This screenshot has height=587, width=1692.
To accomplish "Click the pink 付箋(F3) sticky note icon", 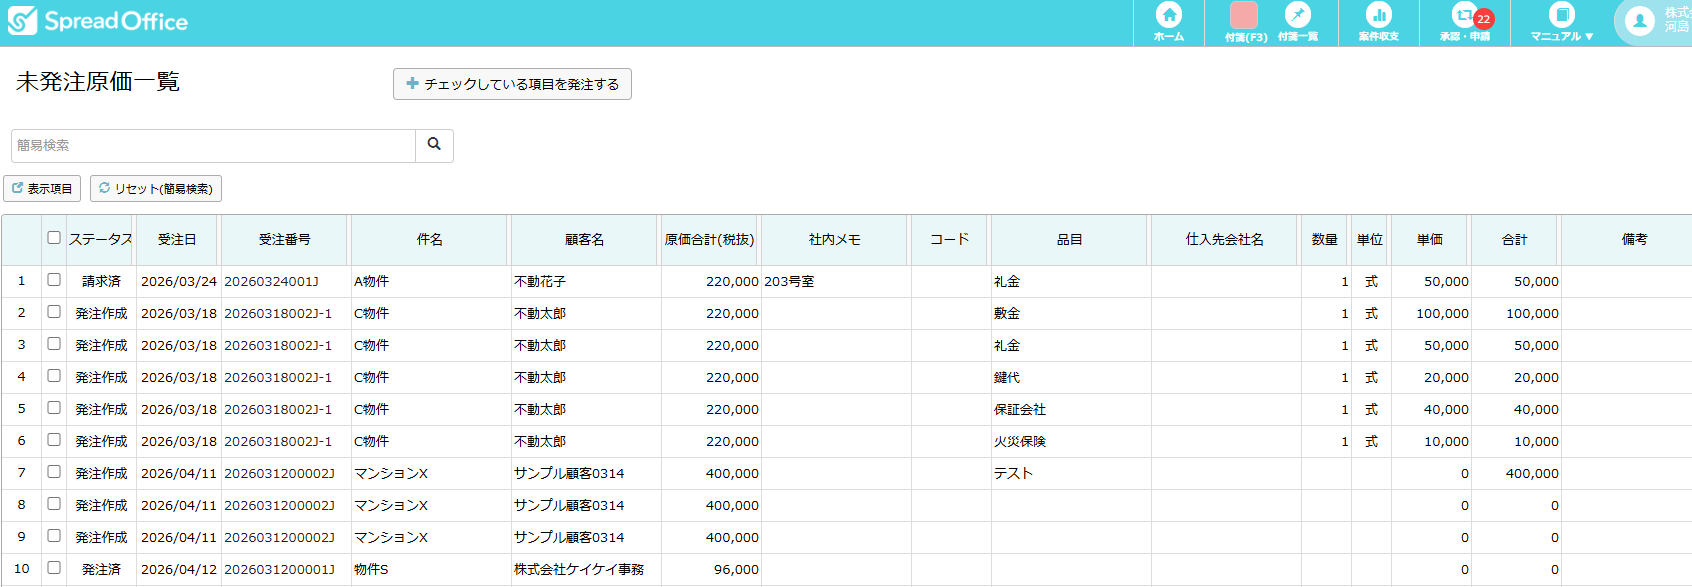I will 1244,22.
